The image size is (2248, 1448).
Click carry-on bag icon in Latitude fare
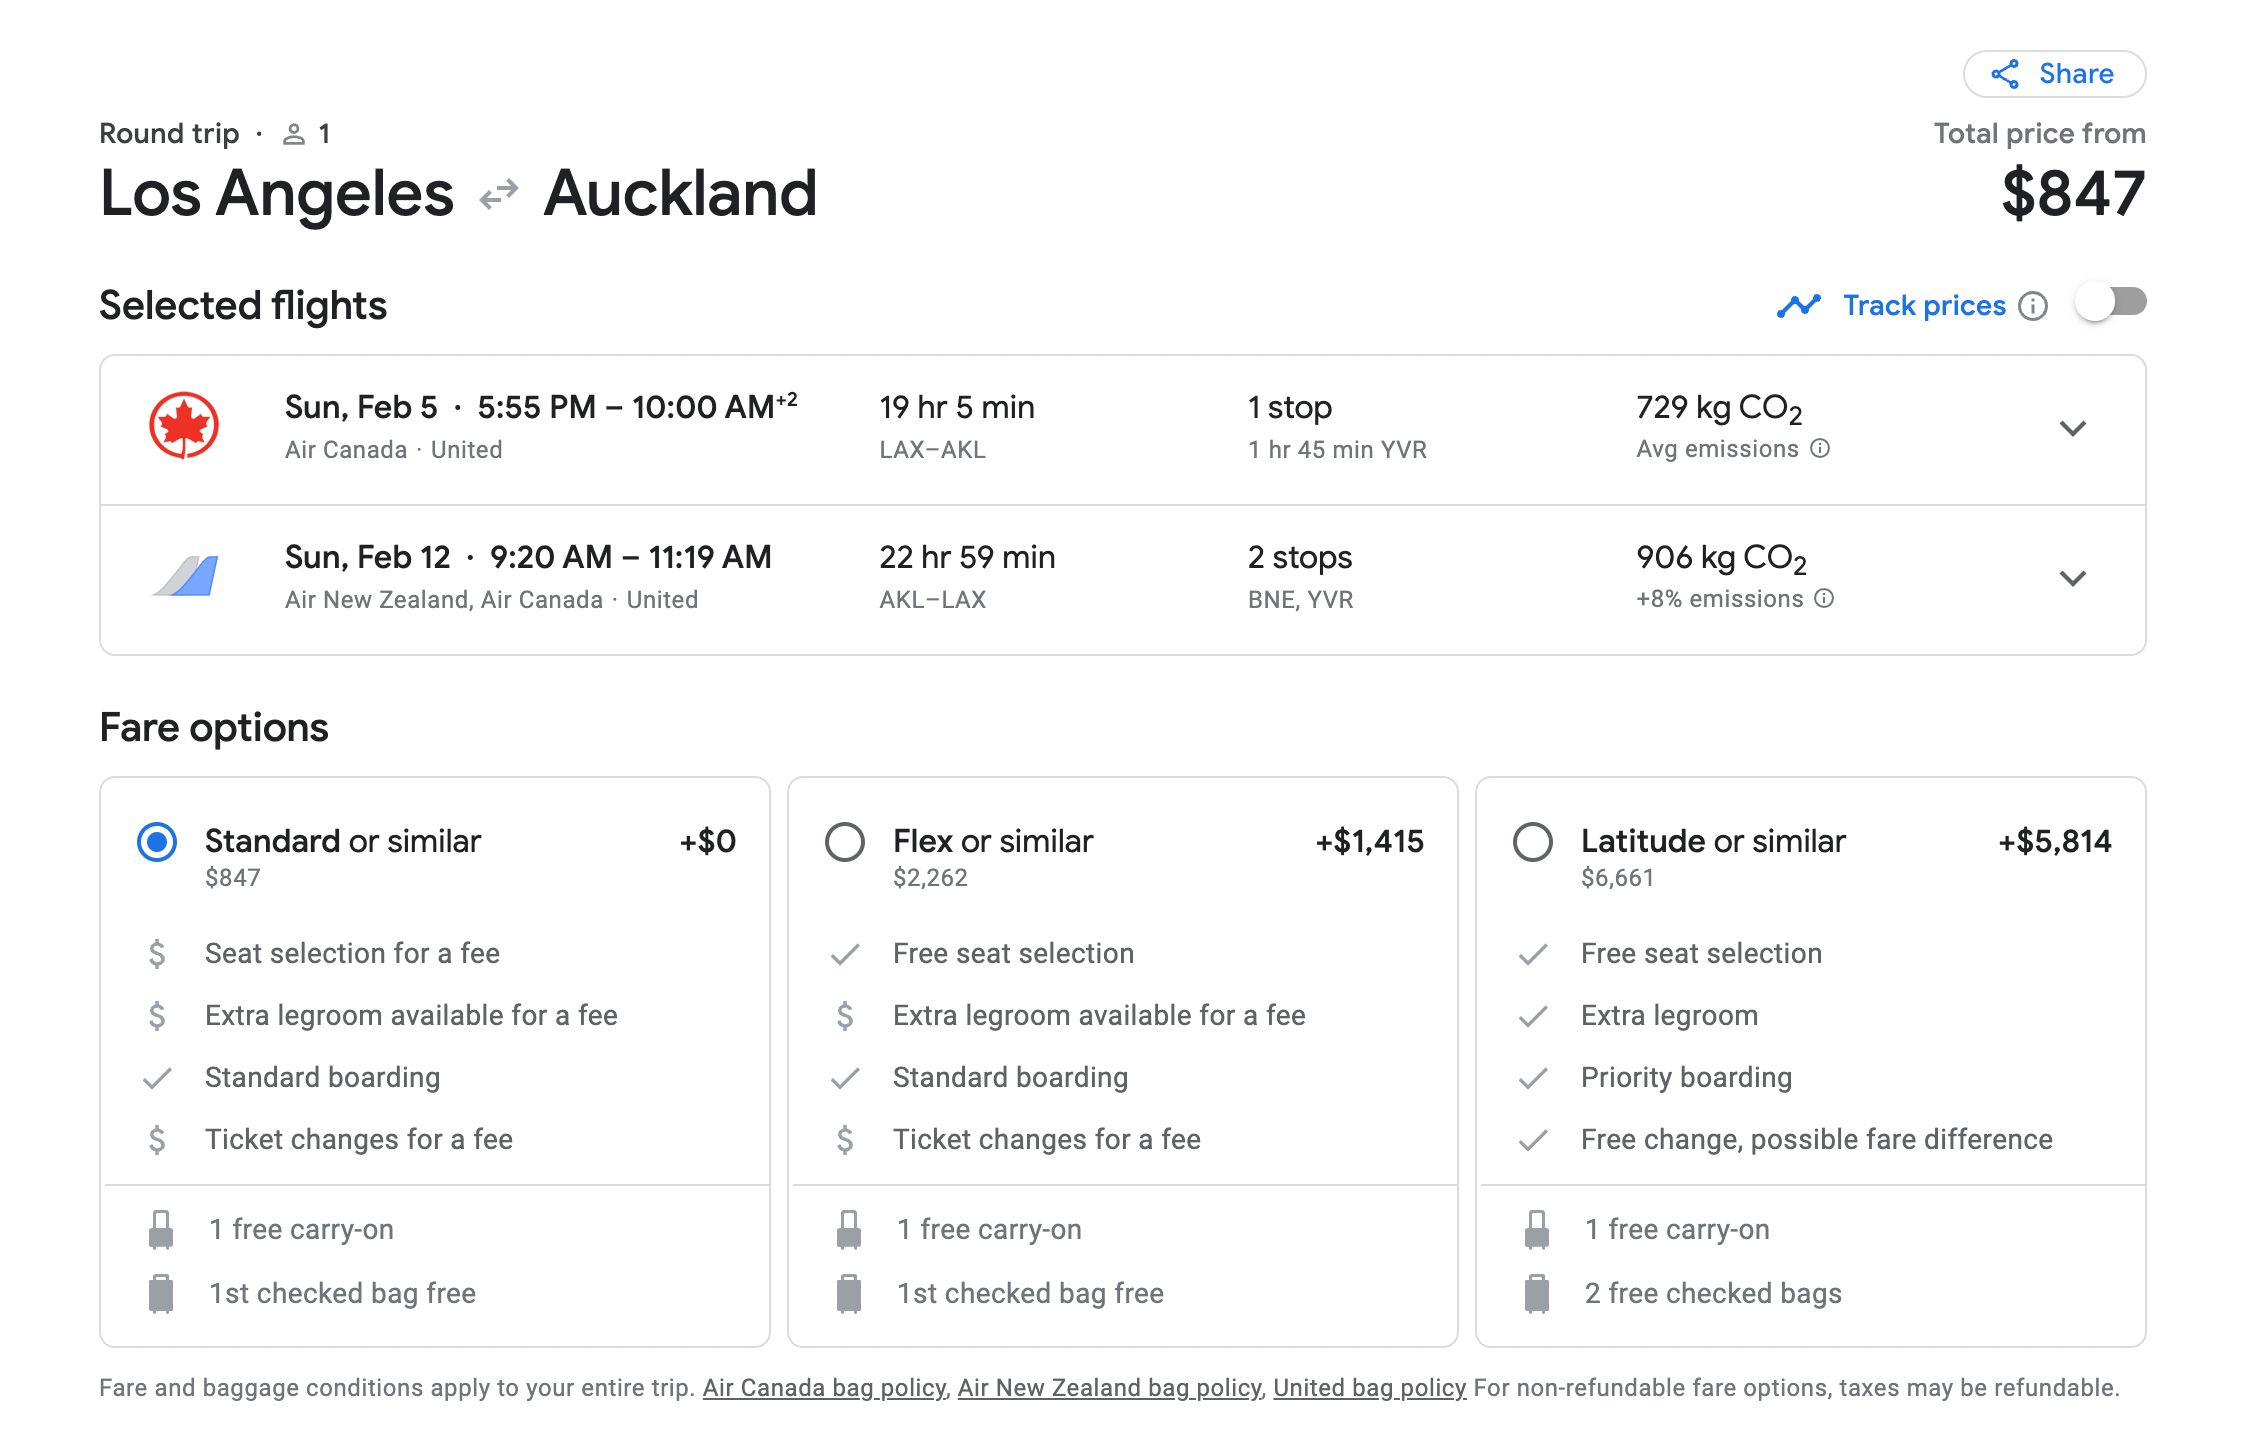tap(1537, 1230)
